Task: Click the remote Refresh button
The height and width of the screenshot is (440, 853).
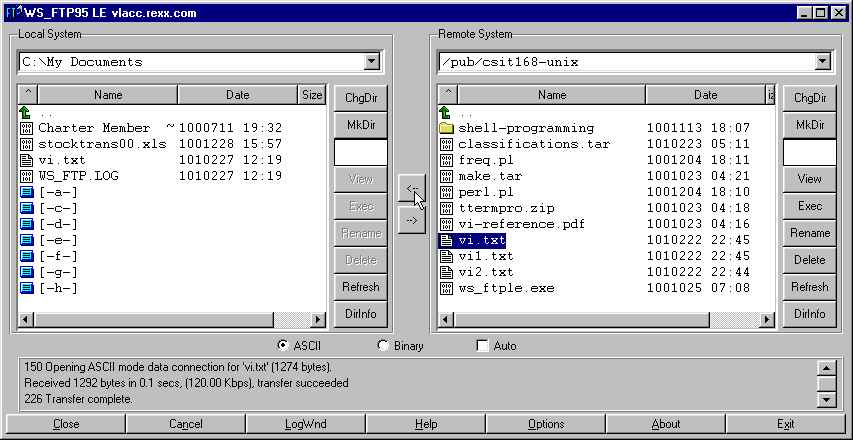Action: (x=809, y=287)
